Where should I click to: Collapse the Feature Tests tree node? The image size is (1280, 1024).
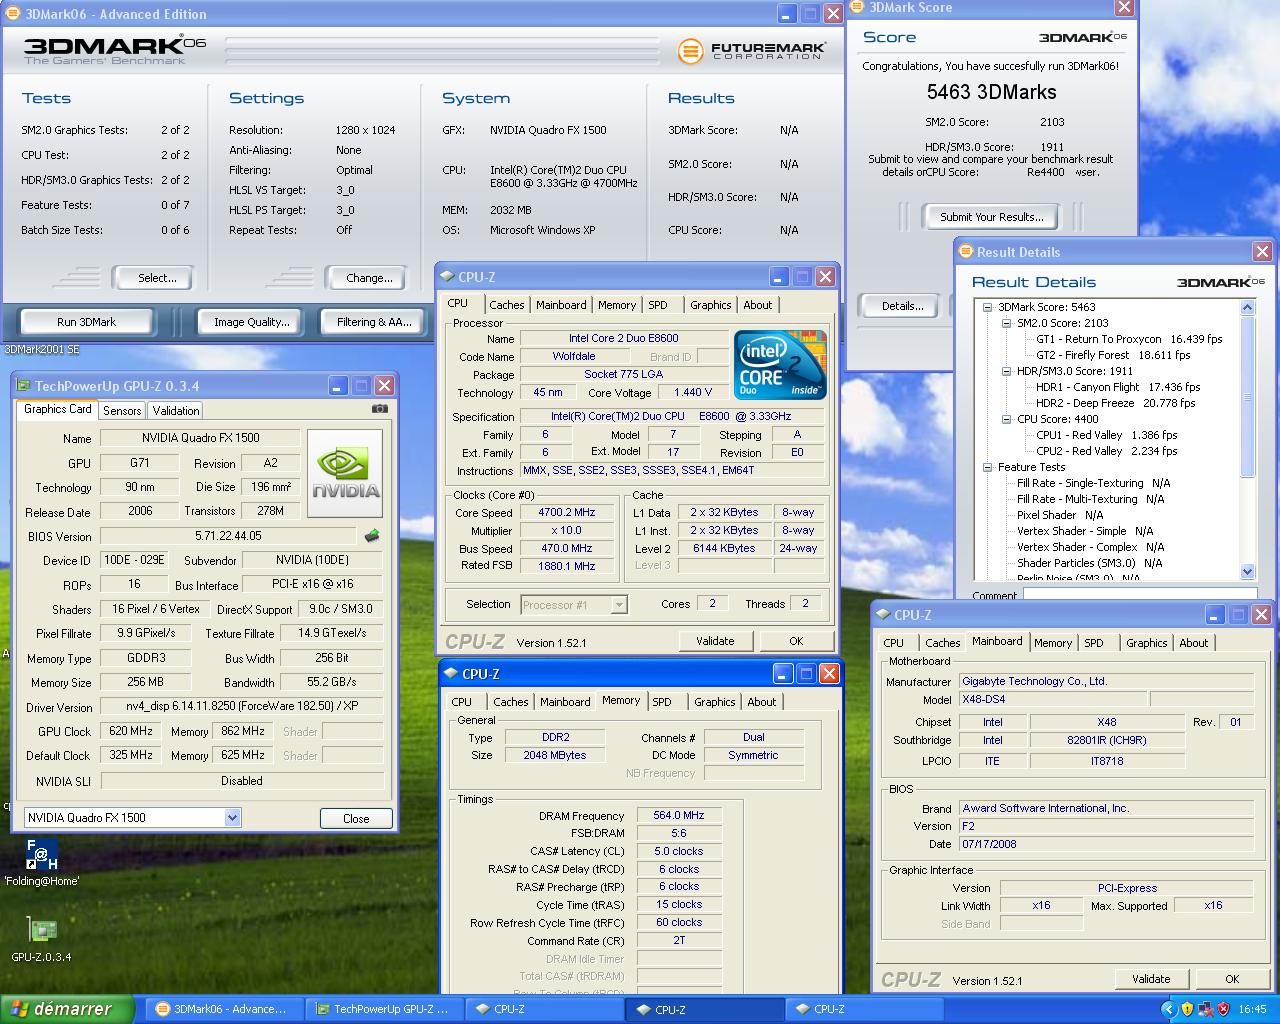[x=987, y=467]
